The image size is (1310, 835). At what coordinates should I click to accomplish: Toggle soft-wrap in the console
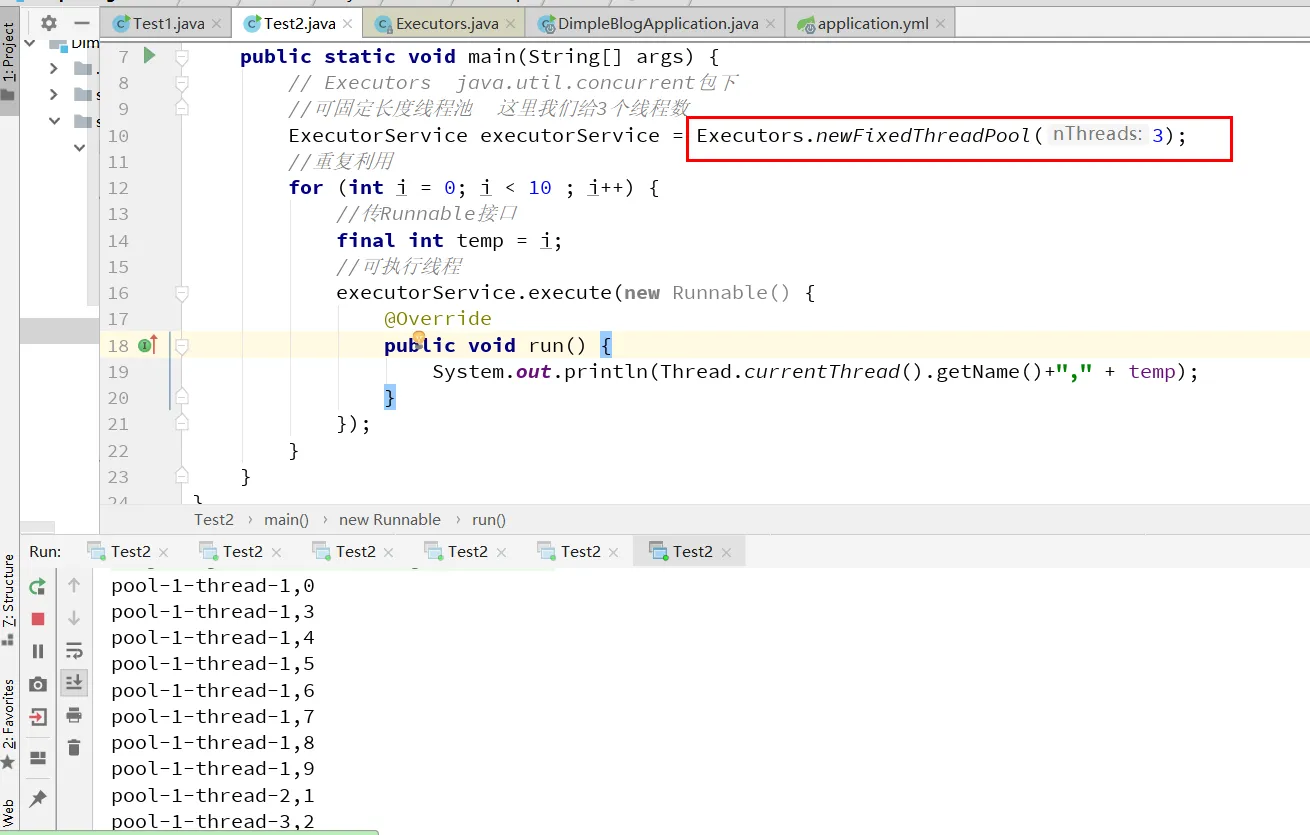(x=74, y=651)
